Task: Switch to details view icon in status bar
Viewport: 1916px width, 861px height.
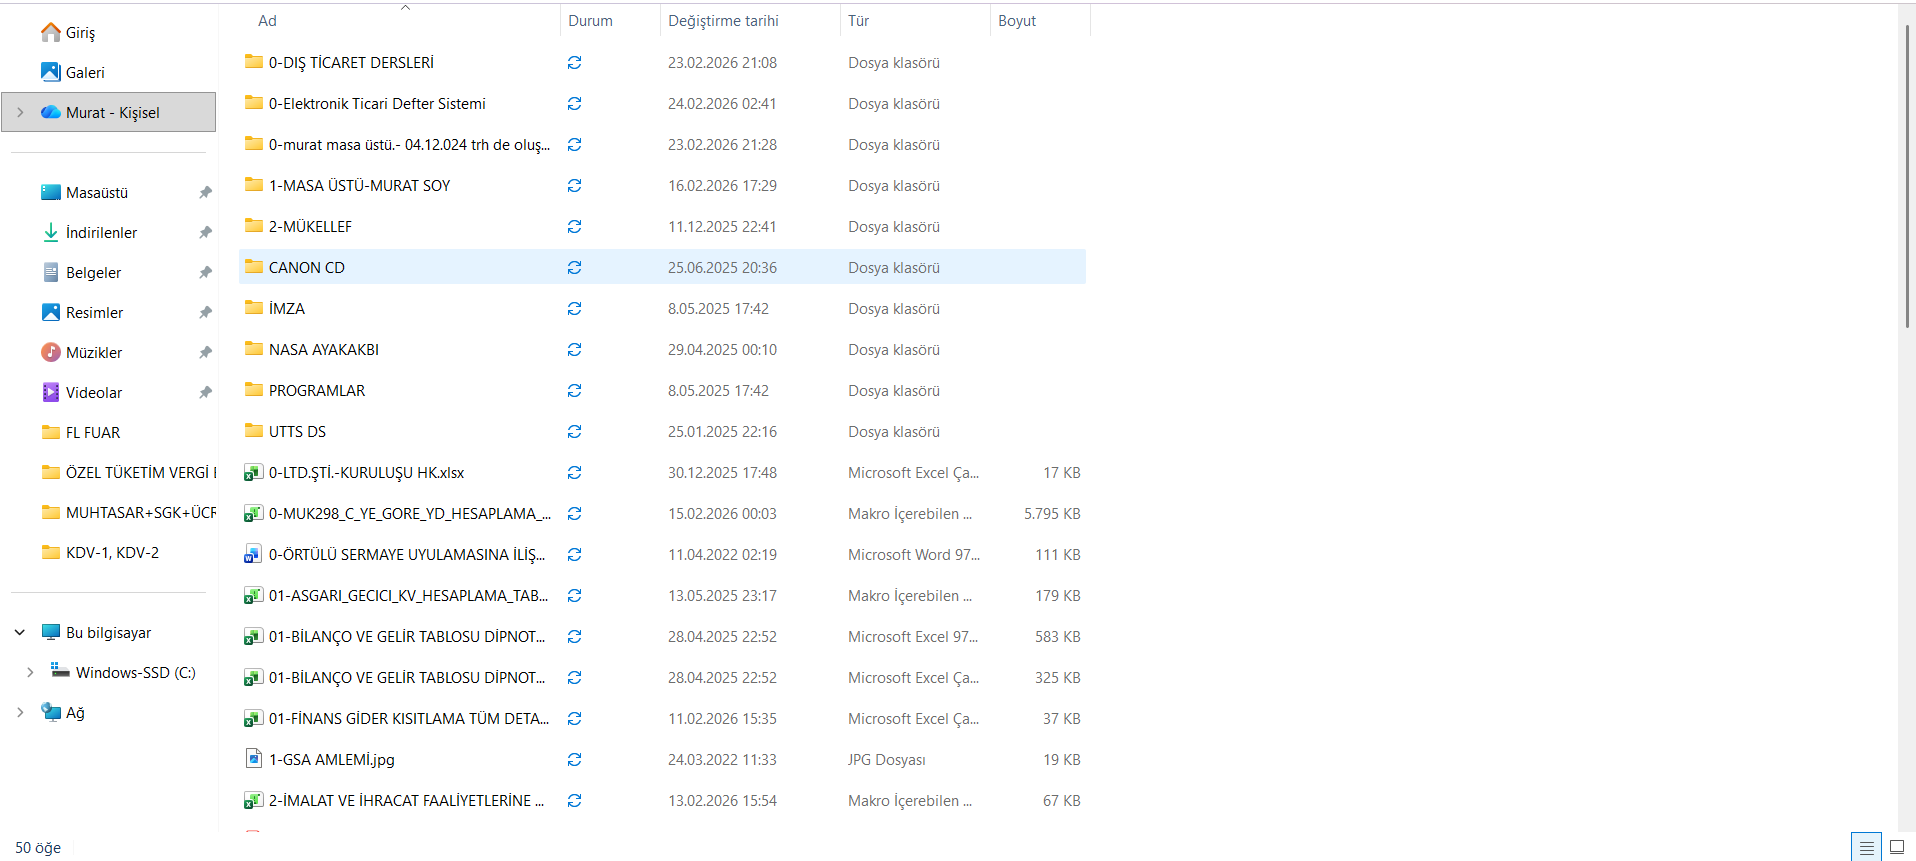Action: [x=1866, y=847]
